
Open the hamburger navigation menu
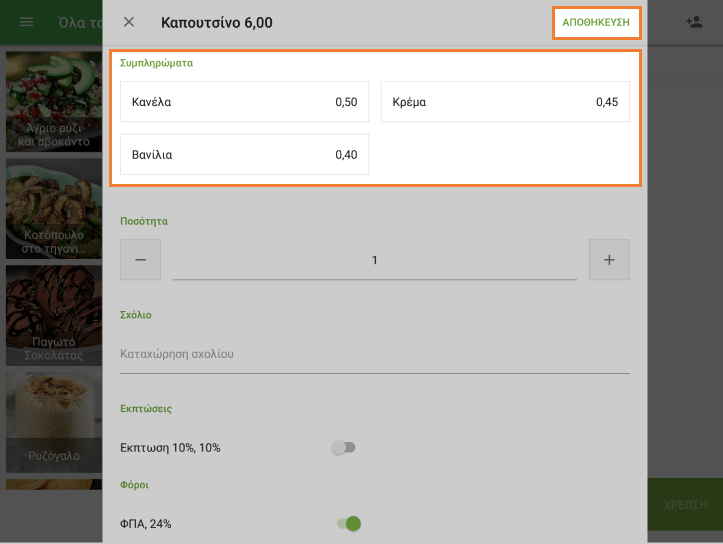pyautogui.click(x=26, y=22)
